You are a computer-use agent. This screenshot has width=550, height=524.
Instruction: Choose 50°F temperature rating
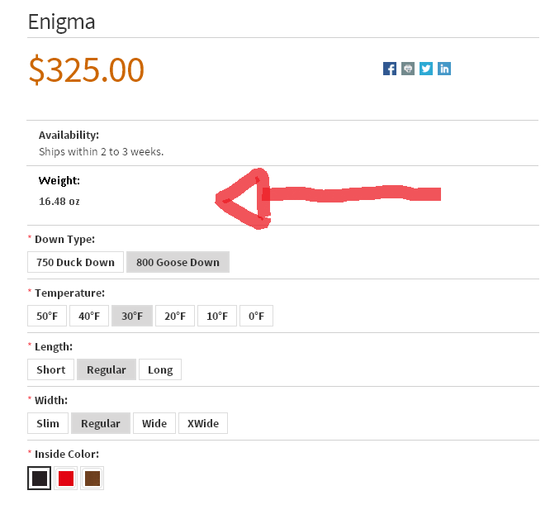click(x=47, y=316)
